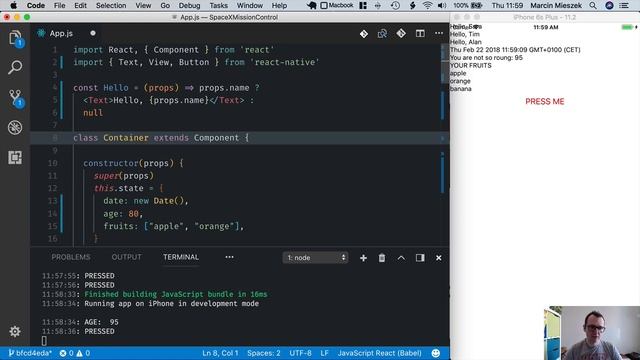Kill the terminal with trash icon
This screenshot has height=360, width=640.
pyautogui.click(x=382, y=258)
